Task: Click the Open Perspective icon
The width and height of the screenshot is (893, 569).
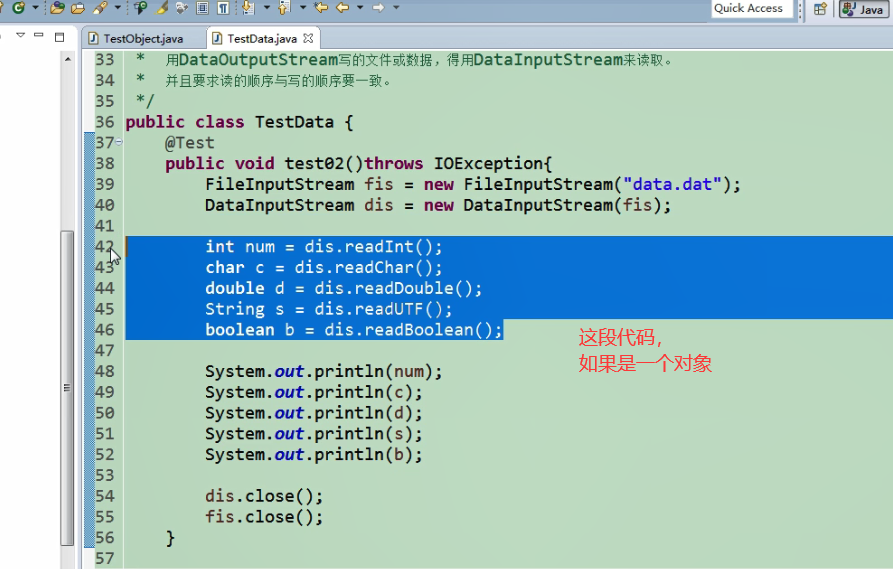Action: (820, 9)
